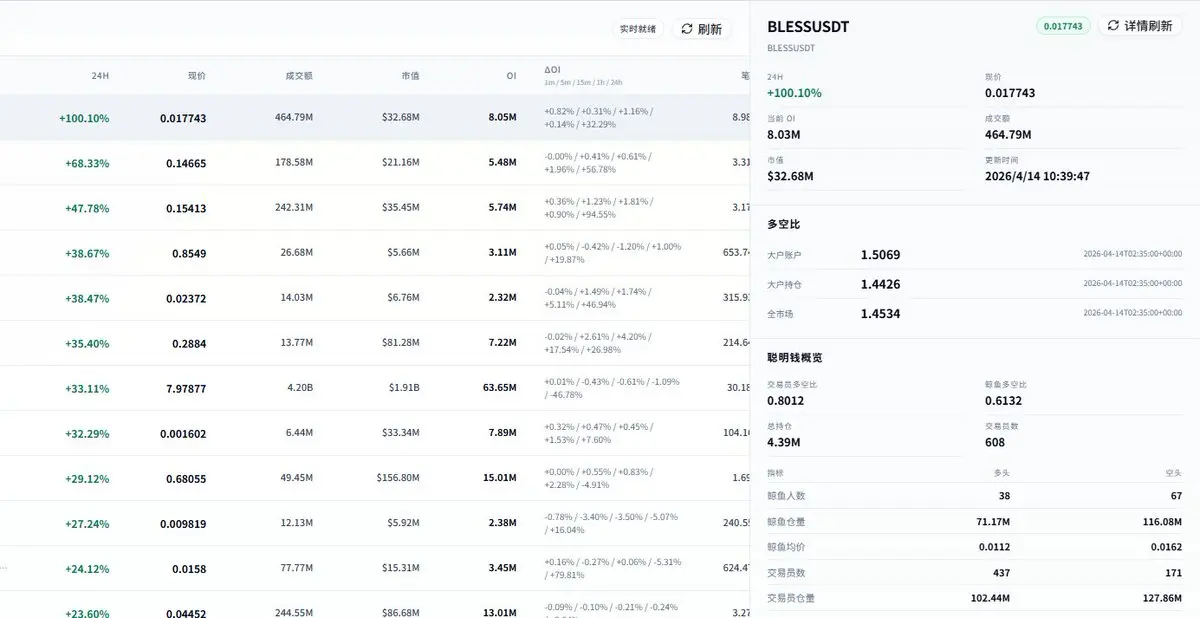Click the +38.47% change cell
1200x618 pixels.
[x=87, y=299]
